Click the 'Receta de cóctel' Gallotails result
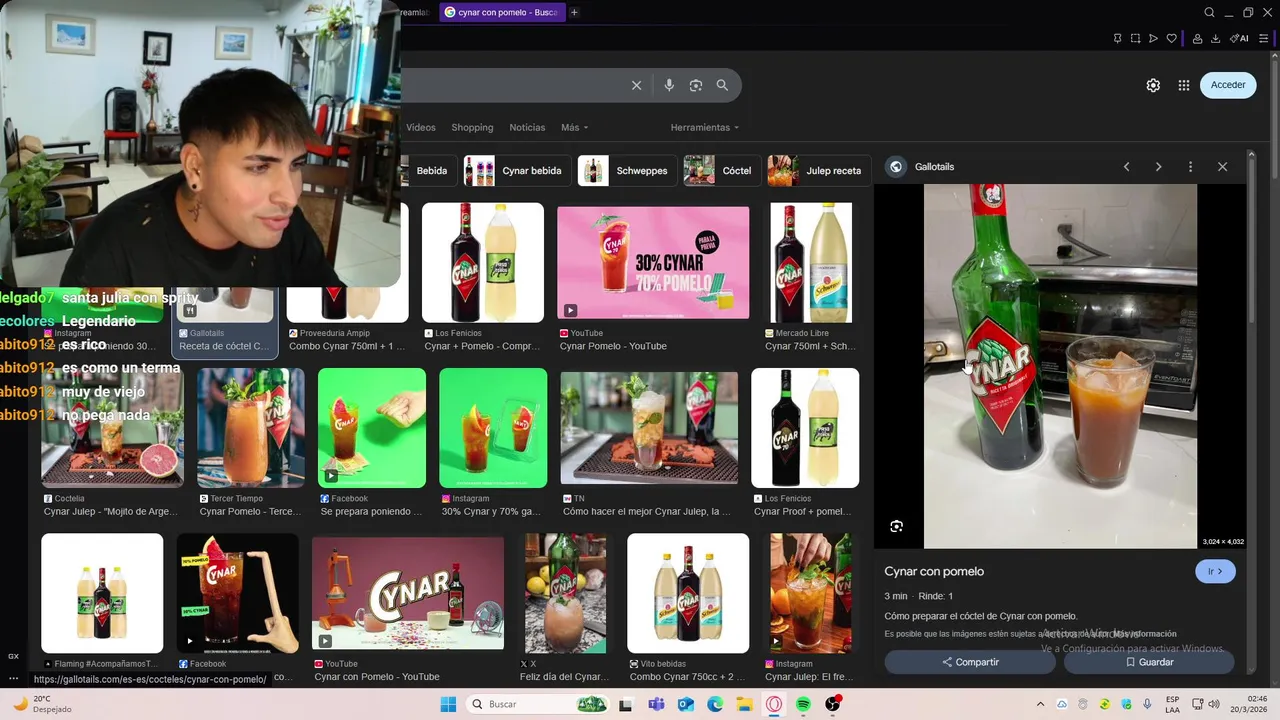The image size is (1280, 720). (226, 346)
